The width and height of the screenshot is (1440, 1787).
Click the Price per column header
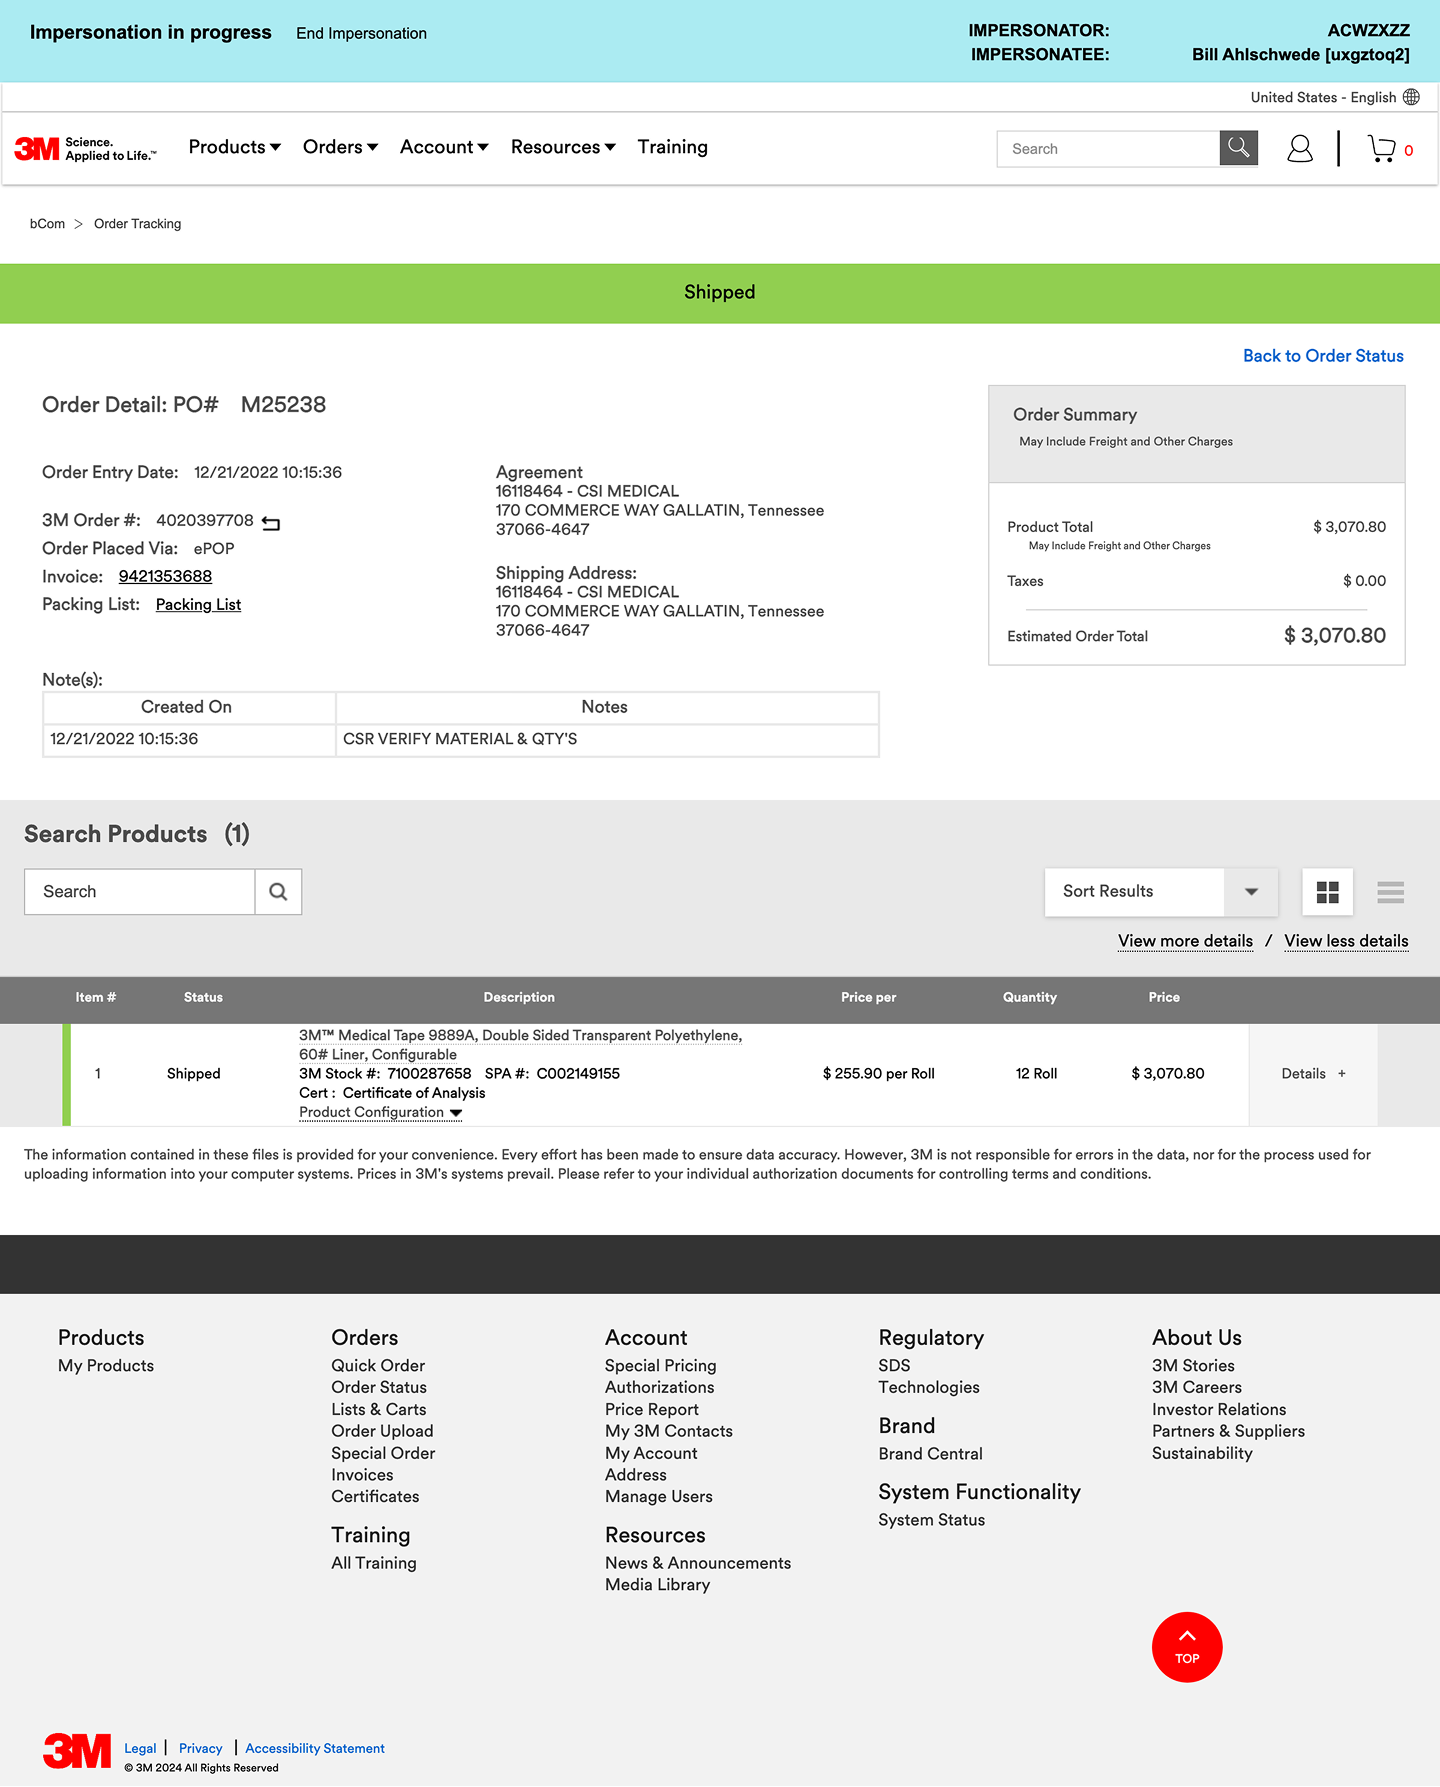868,998
